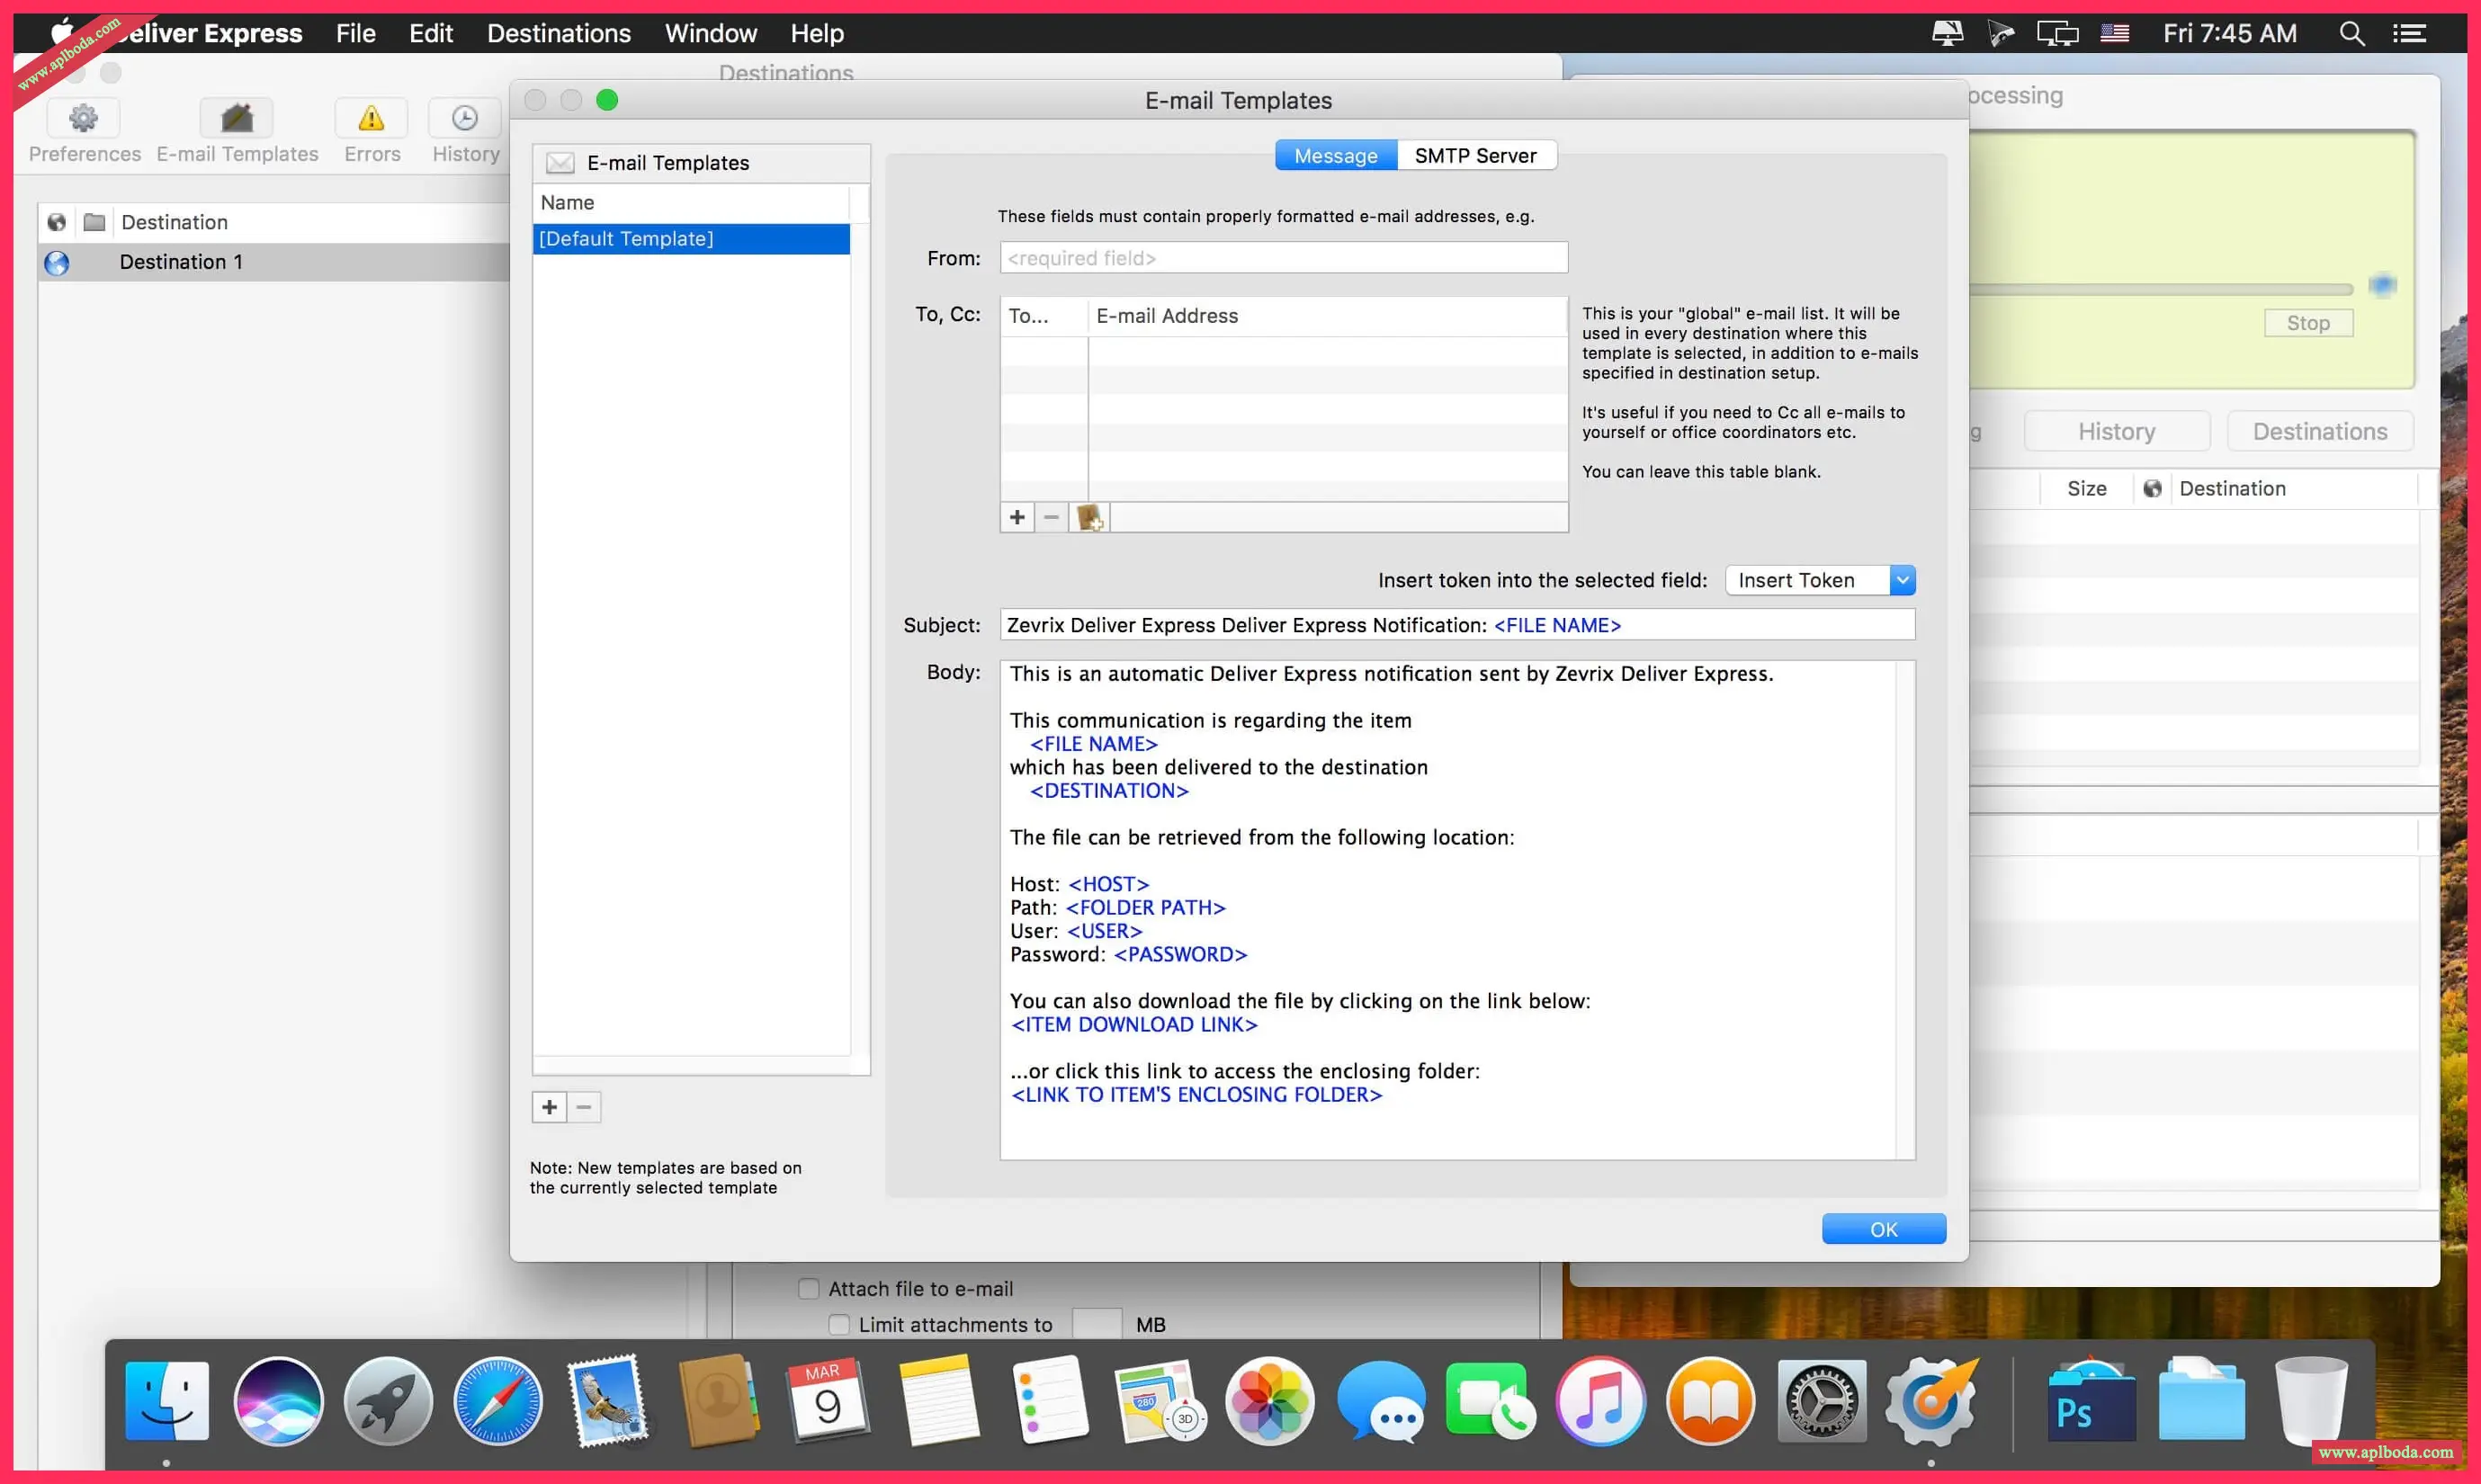Select the Message tab

click(x=1335, y=156)
